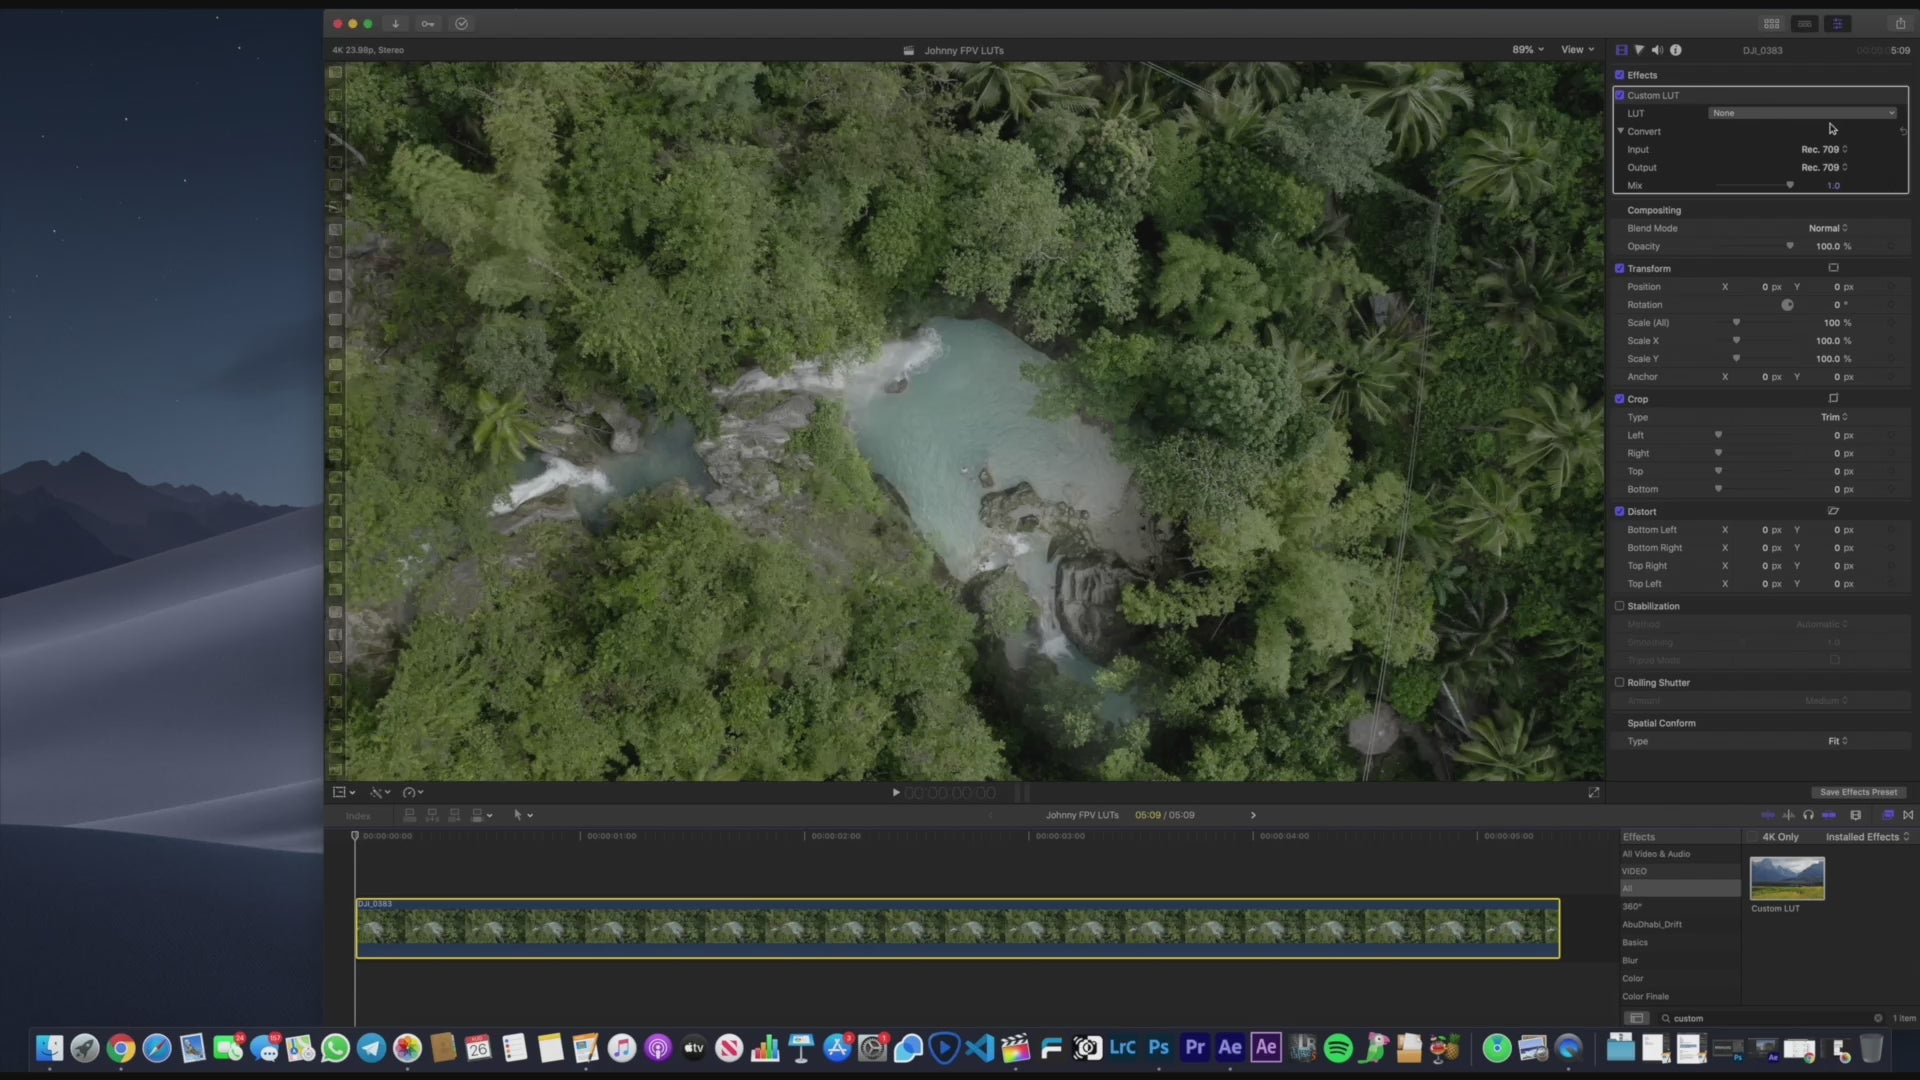This screenshot has width=1920, height=1080.
Task: Switch to the audio inspector speaker icon
Action: [x=1657, y=50]
